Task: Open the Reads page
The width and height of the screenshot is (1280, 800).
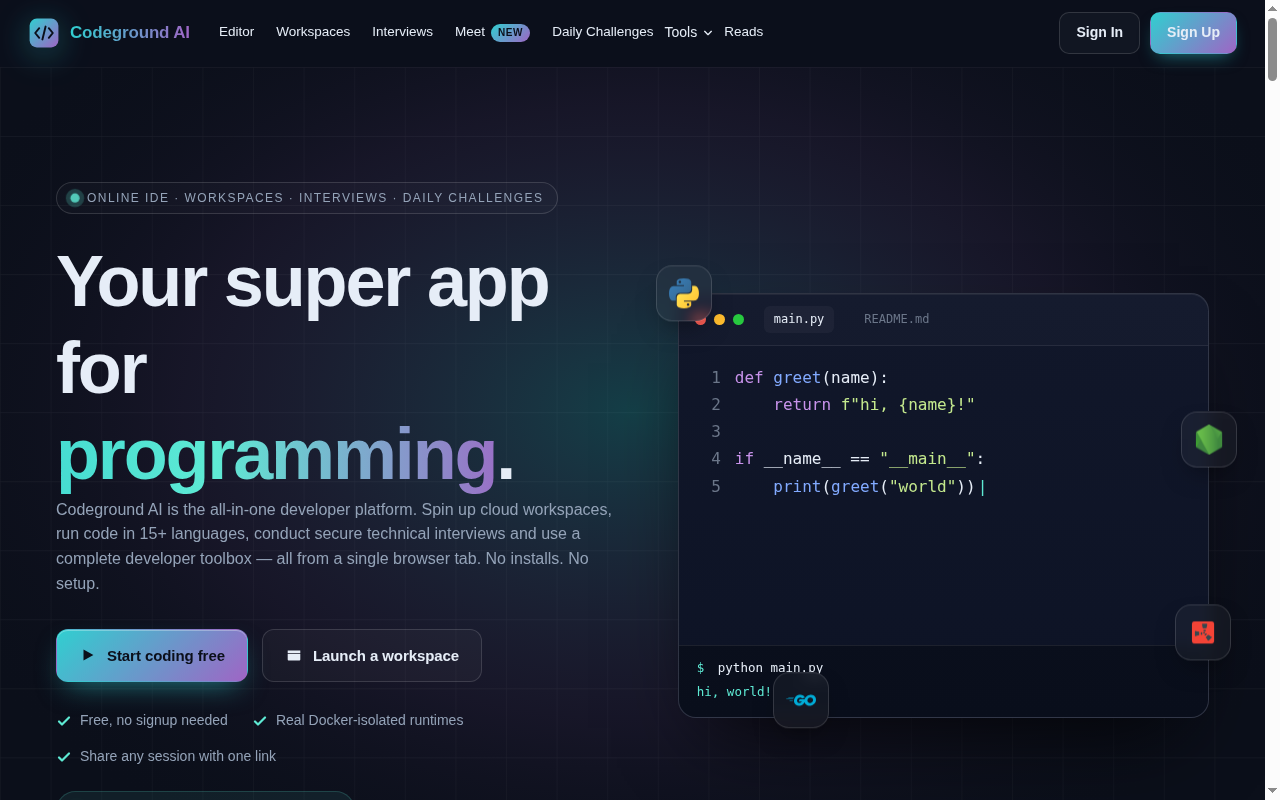Action: coord(743,32)
